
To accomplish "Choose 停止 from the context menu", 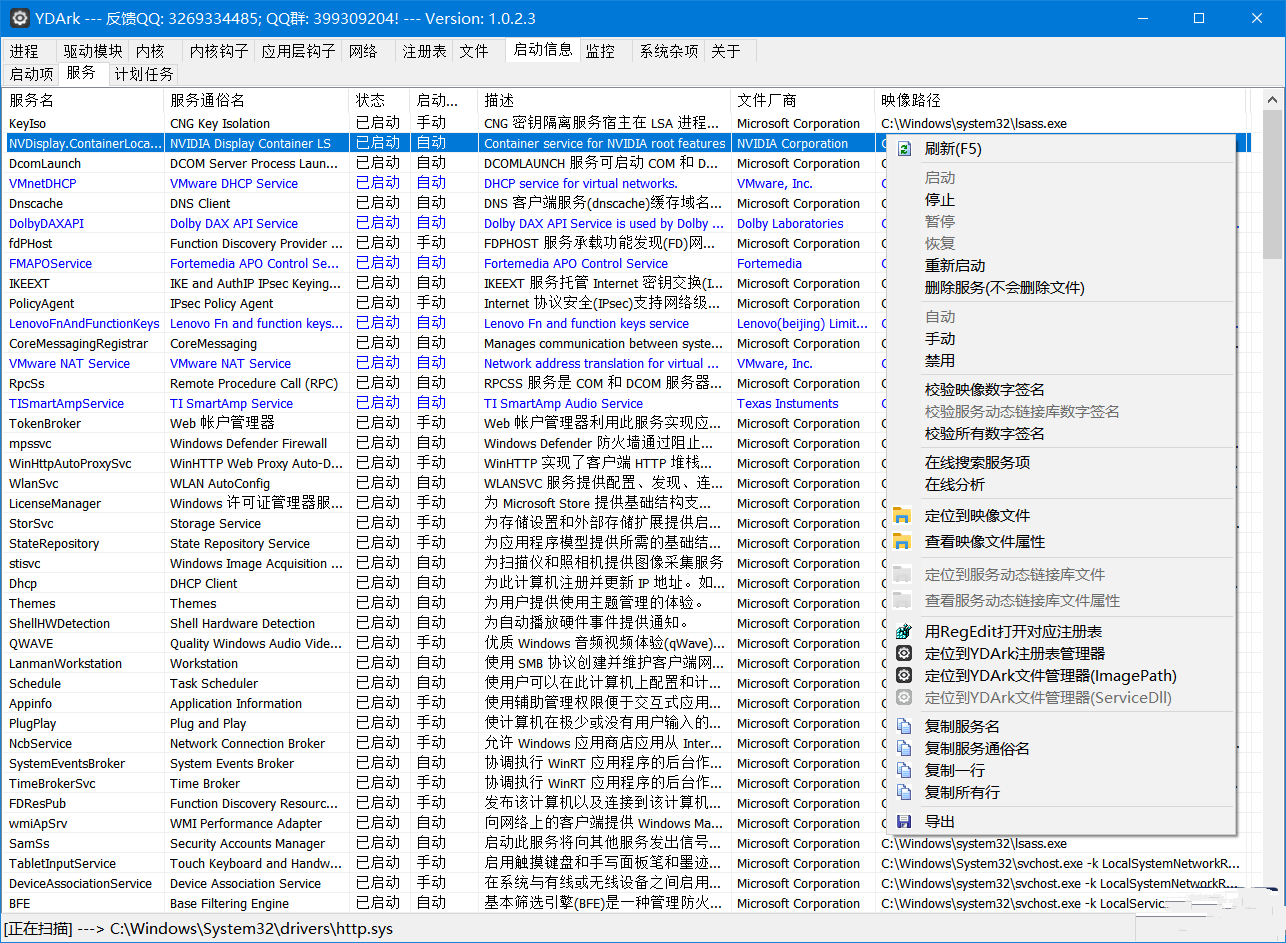I will [940, 200].
